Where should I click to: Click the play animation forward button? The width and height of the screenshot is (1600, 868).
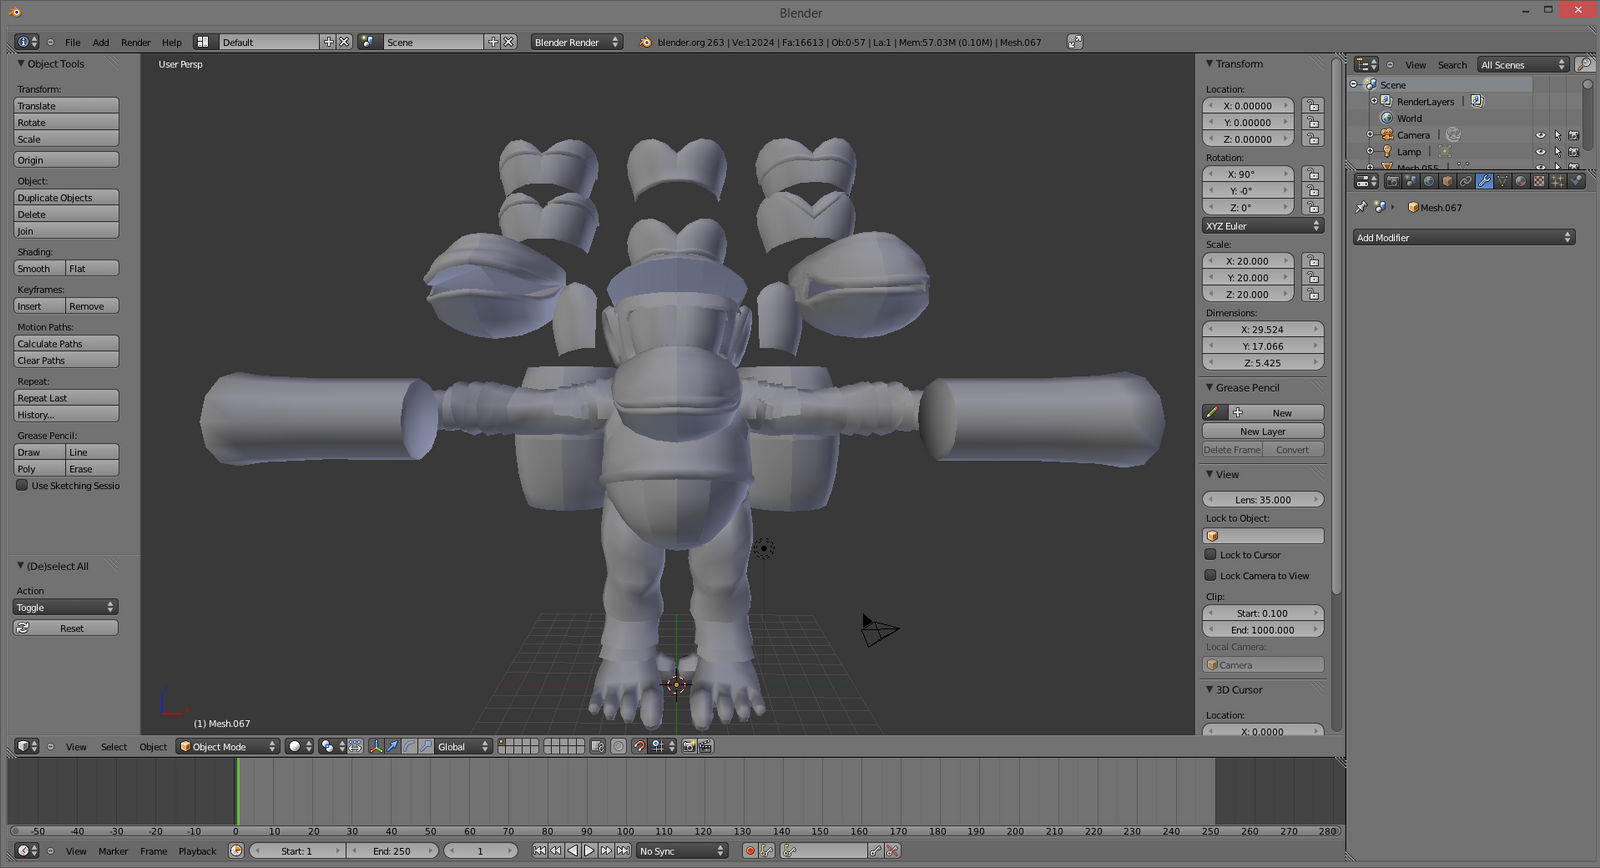tap(589, 851)
